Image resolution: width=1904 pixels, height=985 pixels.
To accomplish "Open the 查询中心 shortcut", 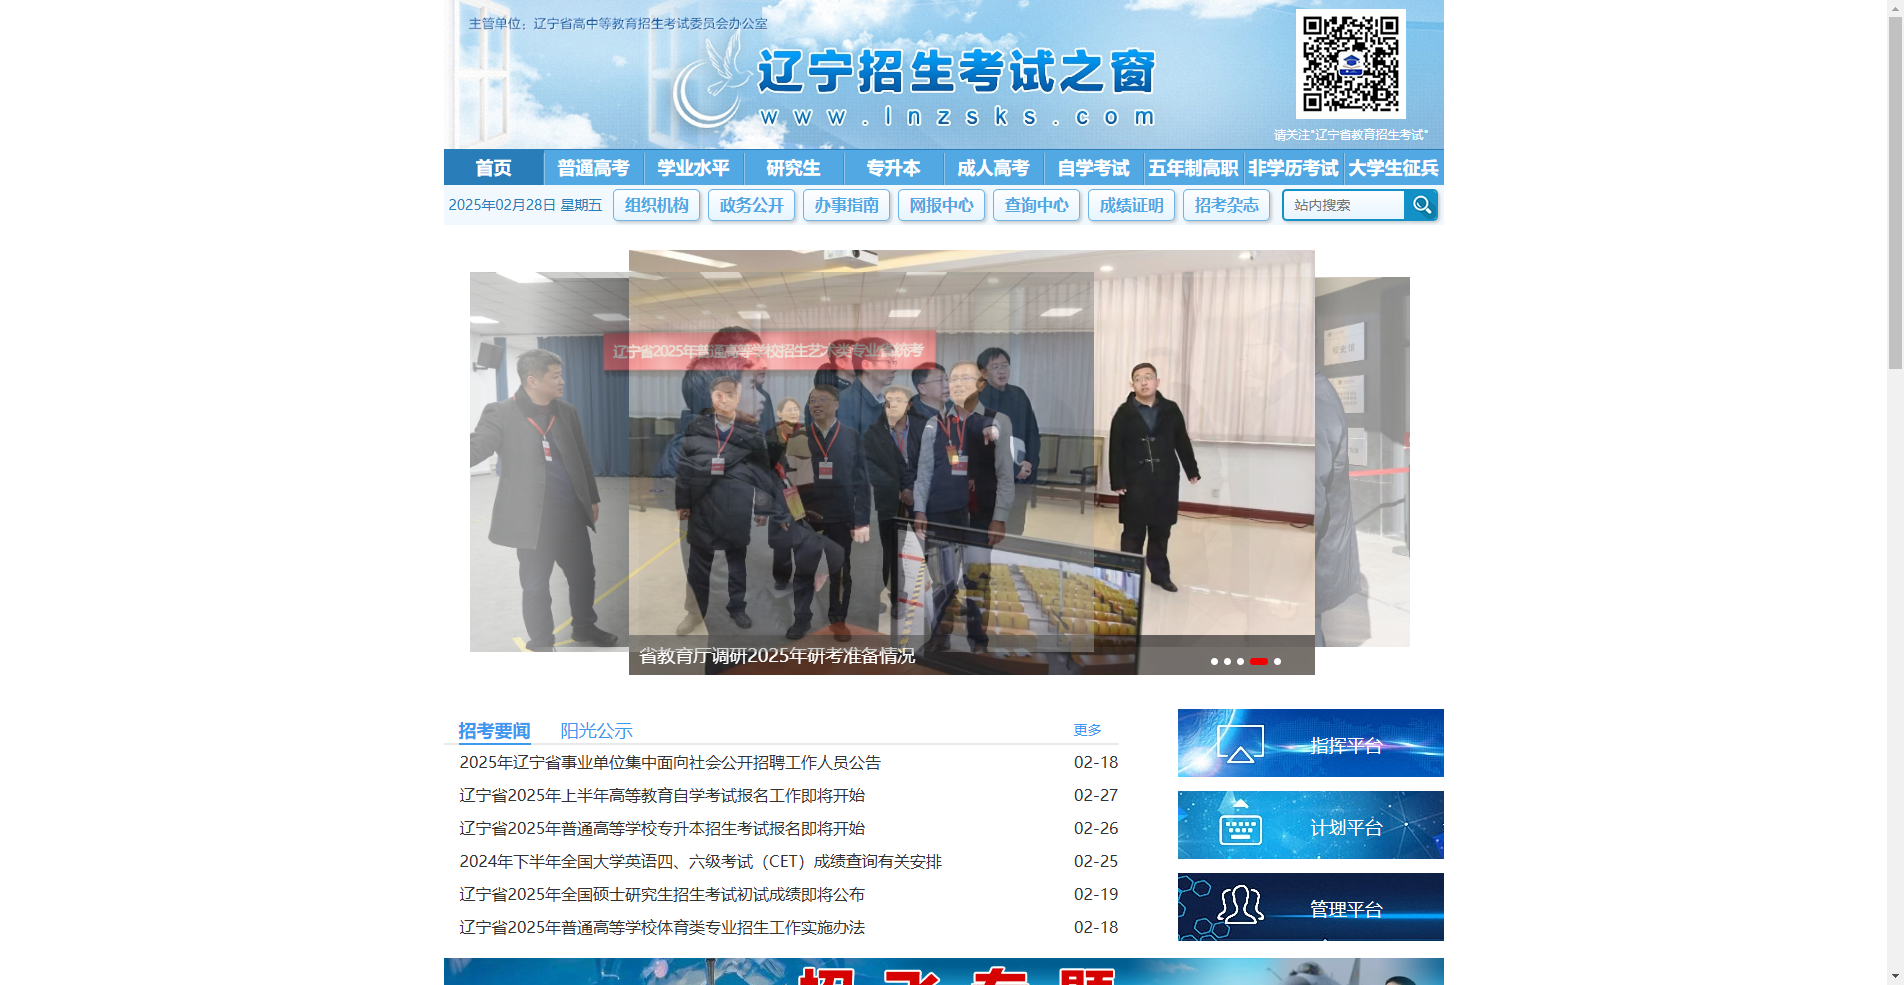I will pyautogui.click(x=1036, y=205).
